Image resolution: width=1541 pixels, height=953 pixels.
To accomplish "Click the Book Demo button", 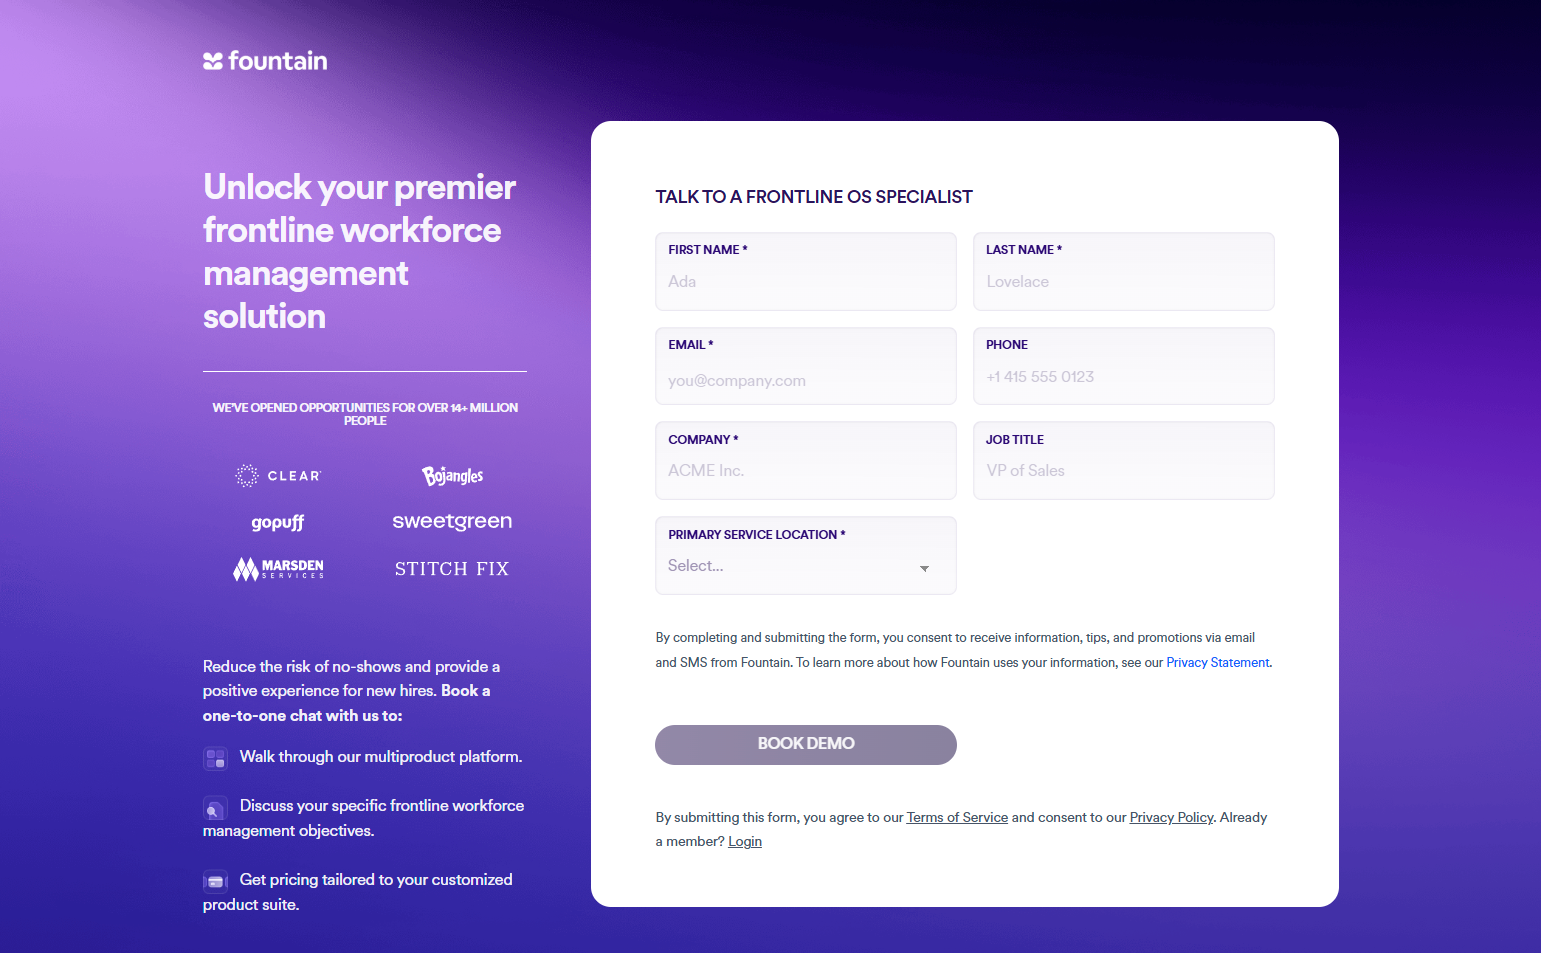I will click(805, 744).
